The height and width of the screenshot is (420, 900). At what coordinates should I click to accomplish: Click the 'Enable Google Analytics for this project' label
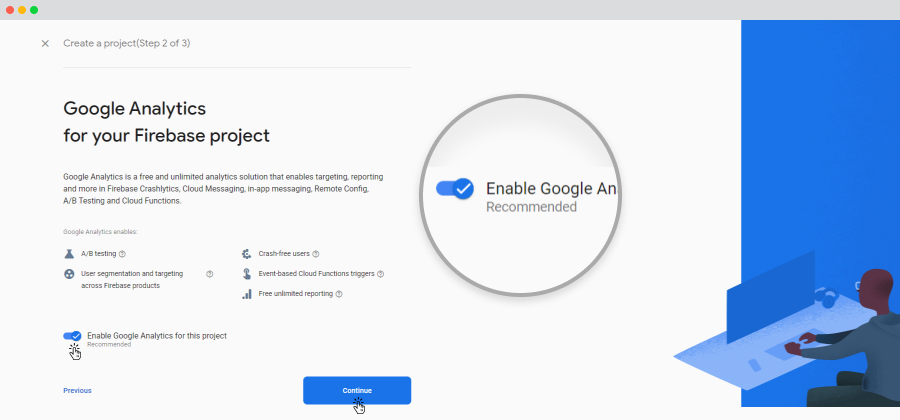click(x=157, y=336)
